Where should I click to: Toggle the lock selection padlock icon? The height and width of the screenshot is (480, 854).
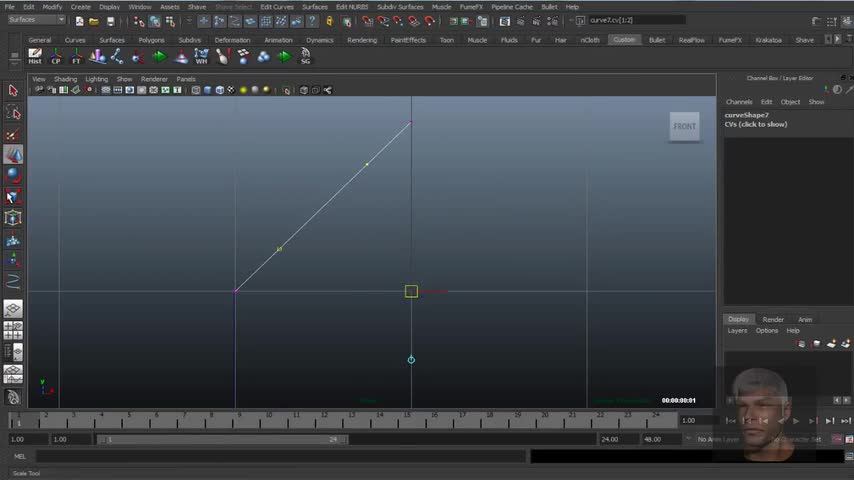click(x=329, y=21)
